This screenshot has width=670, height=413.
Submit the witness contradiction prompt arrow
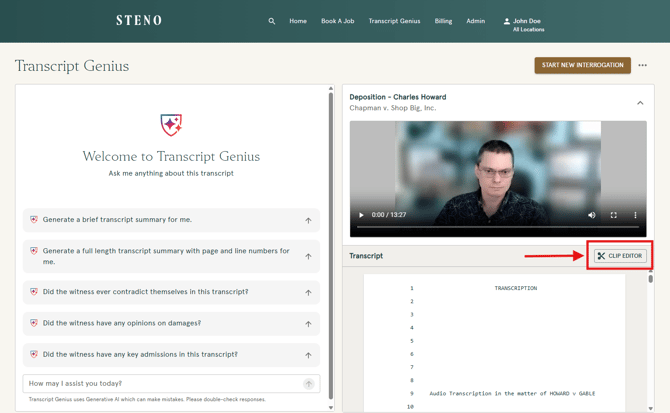click(308, 293)
